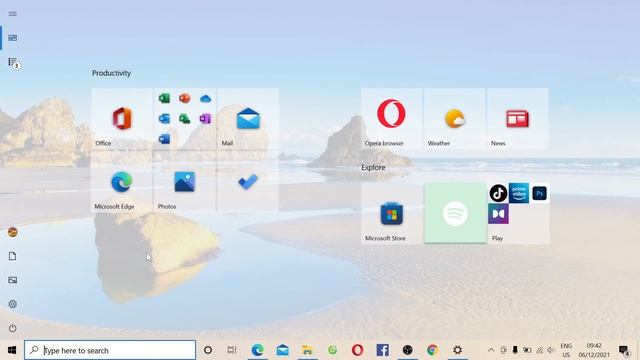The image size is (640, 360).
Task: Open Chrome from the taskbar
Action: tap(432, 350)
